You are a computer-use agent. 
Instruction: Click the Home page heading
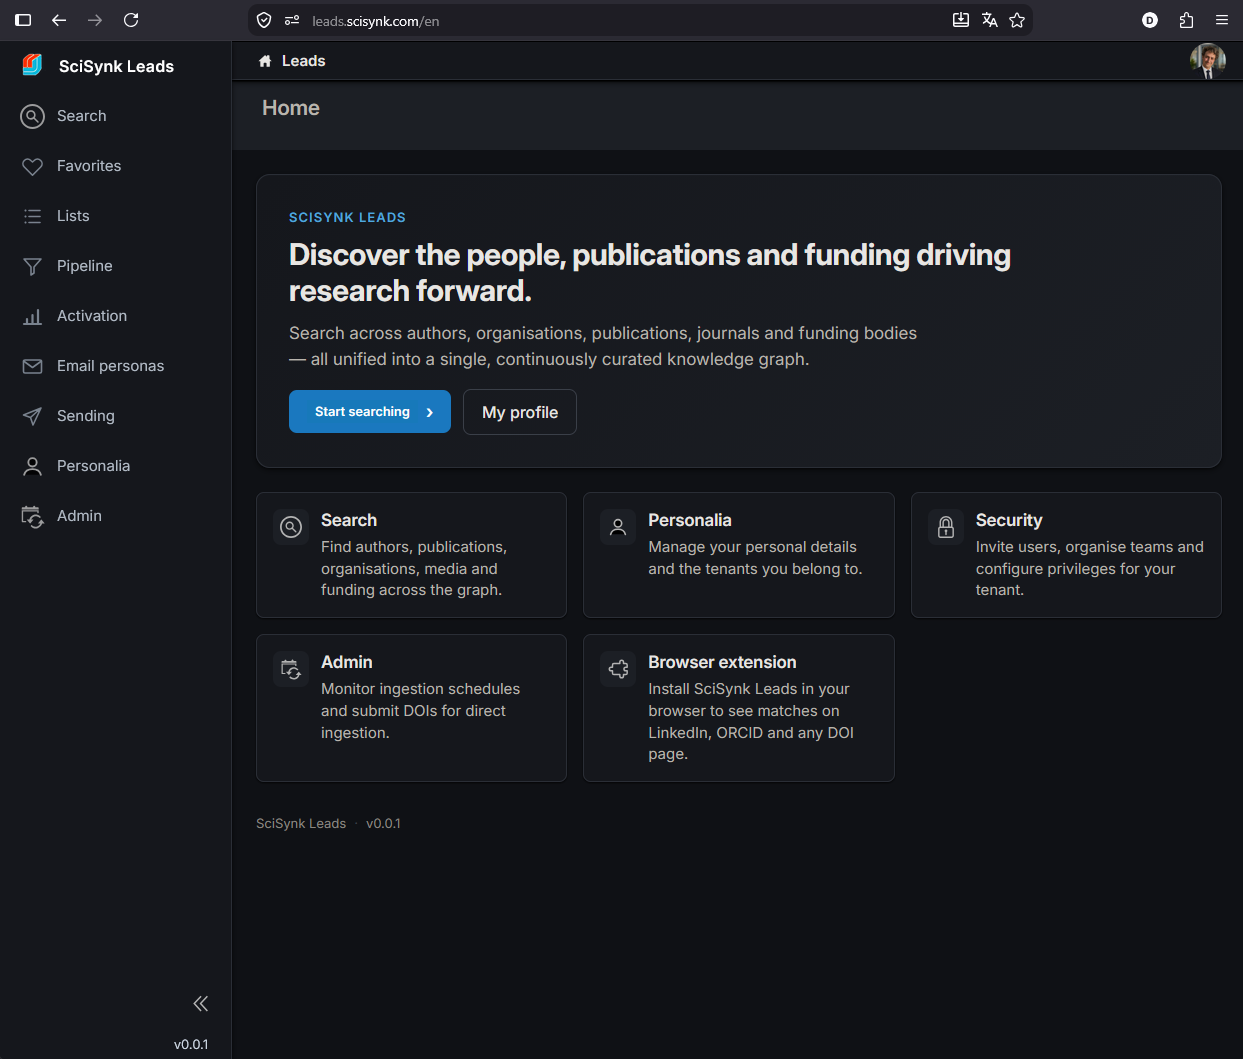pos(291,108)
